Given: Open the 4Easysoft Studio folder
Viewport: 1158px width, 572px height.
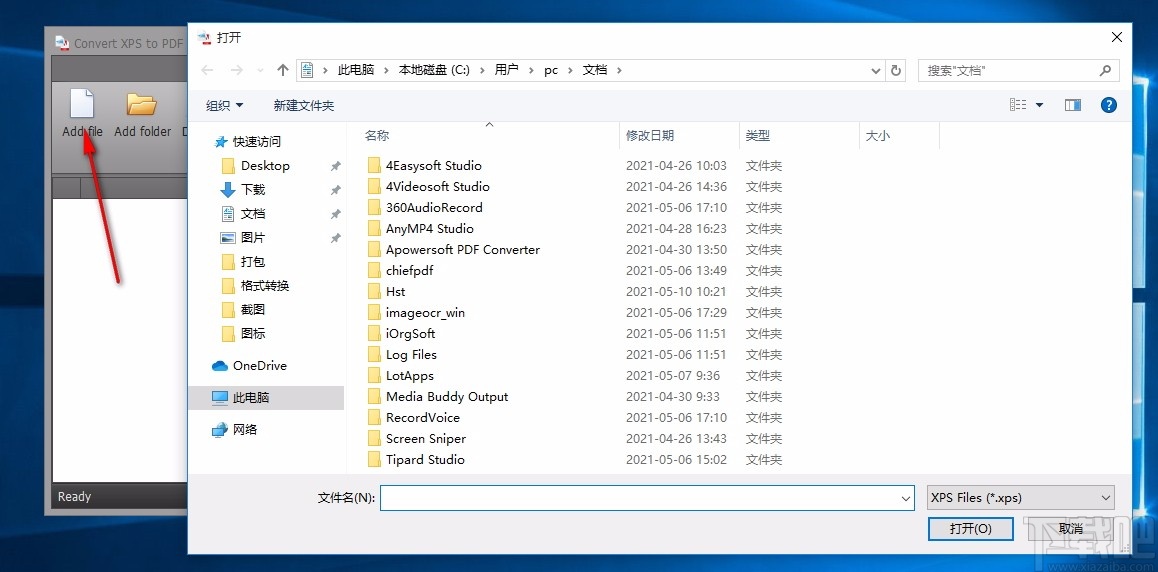Looking at the screenshot, I should 434,165.
